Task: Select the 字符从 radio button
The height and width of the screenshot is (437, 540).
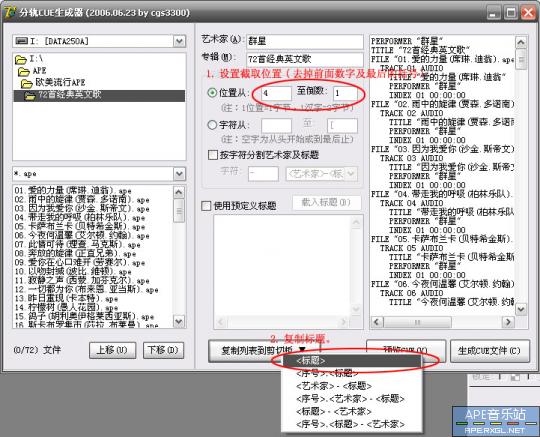Action: click(x=212, y=124)
